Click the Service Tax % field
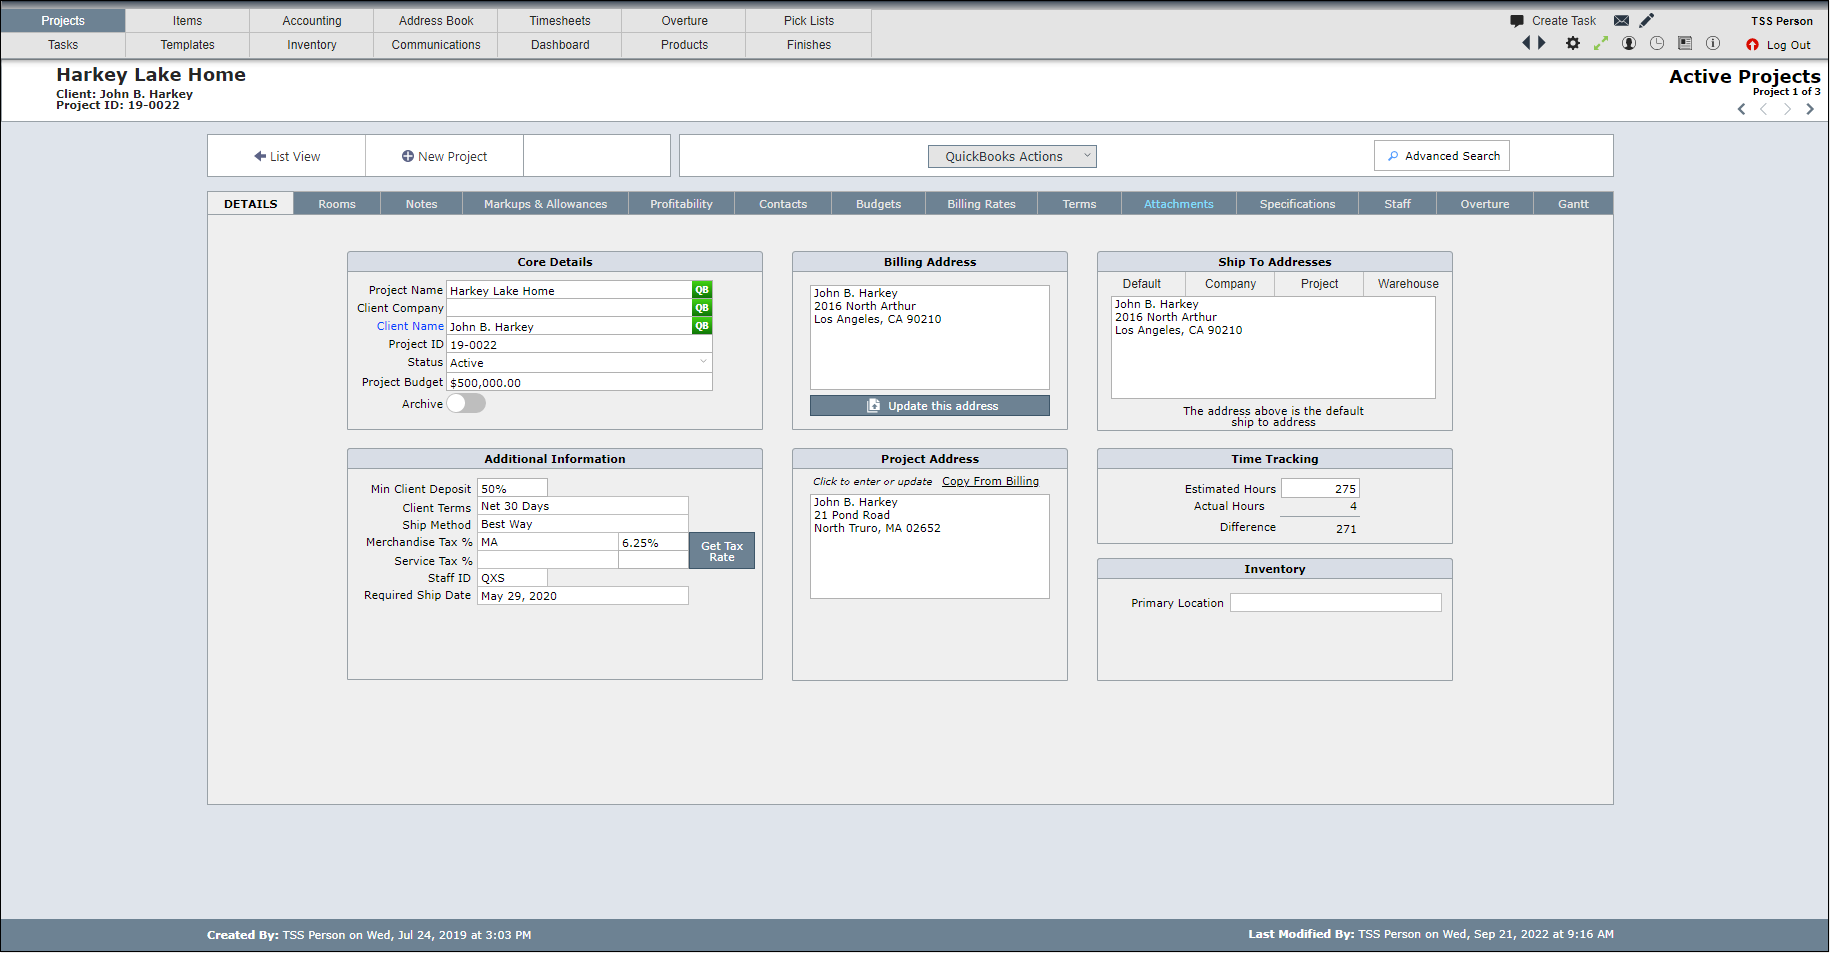Image resolution: width=1831 pixels, height=954 pixels. point(548,560)
